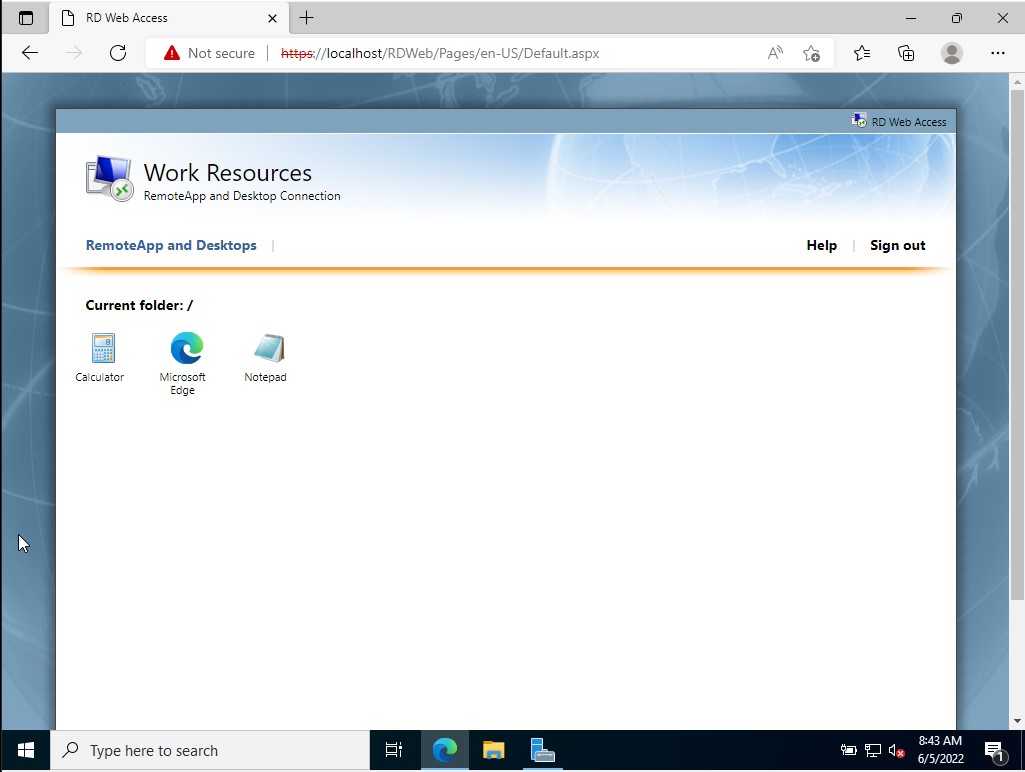Viewport: 1025px width, 772px height.
Task: Click the Sign out link
Action: (898, 245)
